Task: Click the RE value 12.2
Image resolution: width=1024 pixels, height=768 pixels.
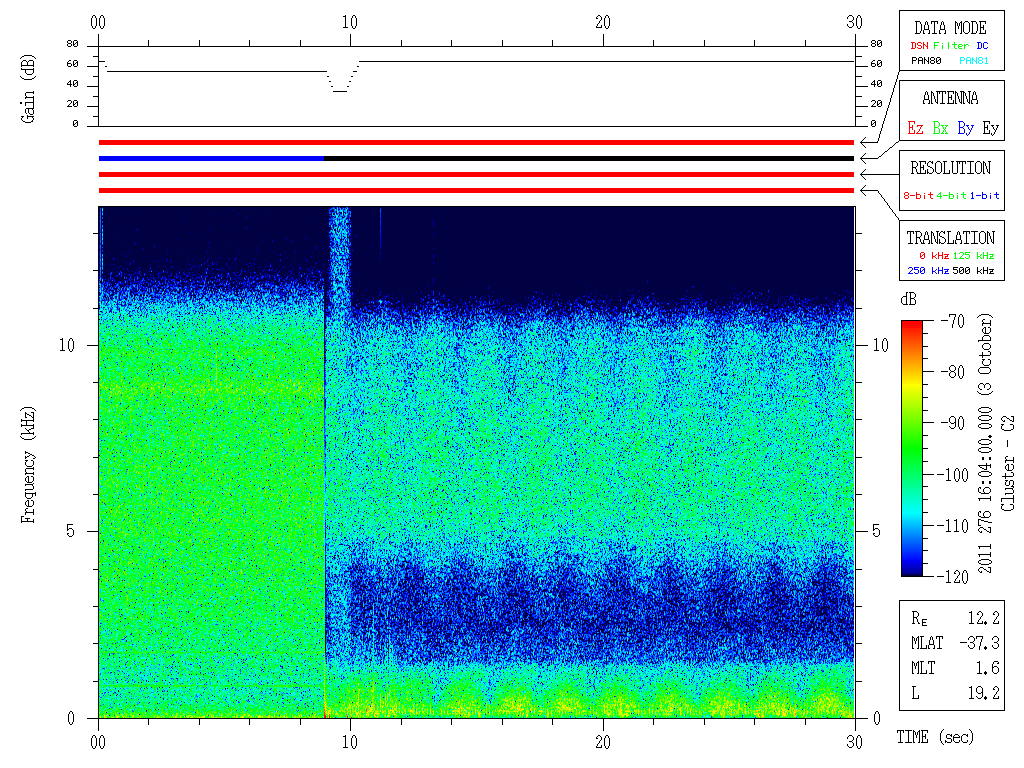Action: [984, 618]
